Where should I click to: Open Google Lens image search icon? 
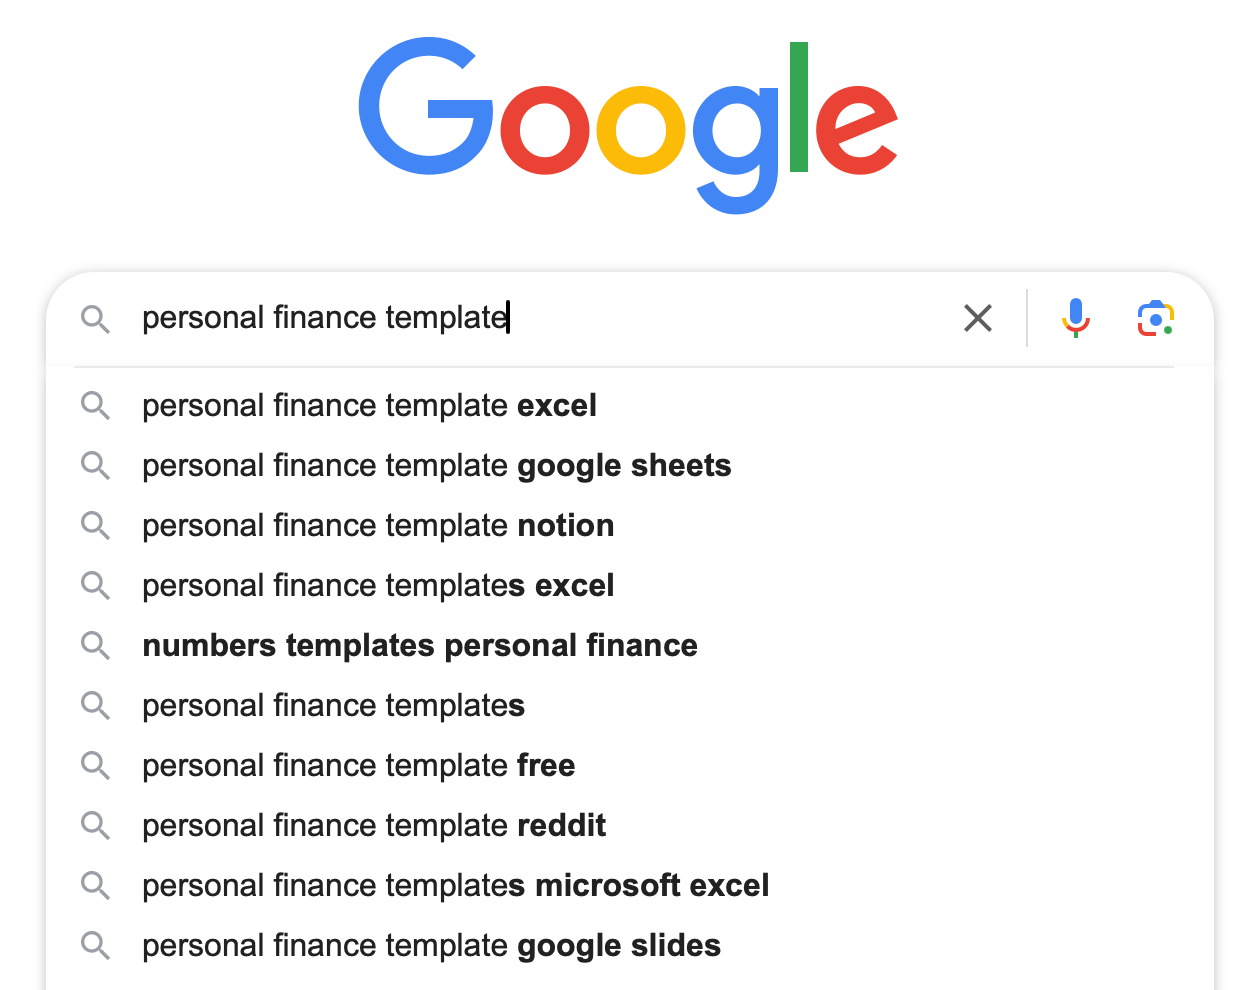1156,318
